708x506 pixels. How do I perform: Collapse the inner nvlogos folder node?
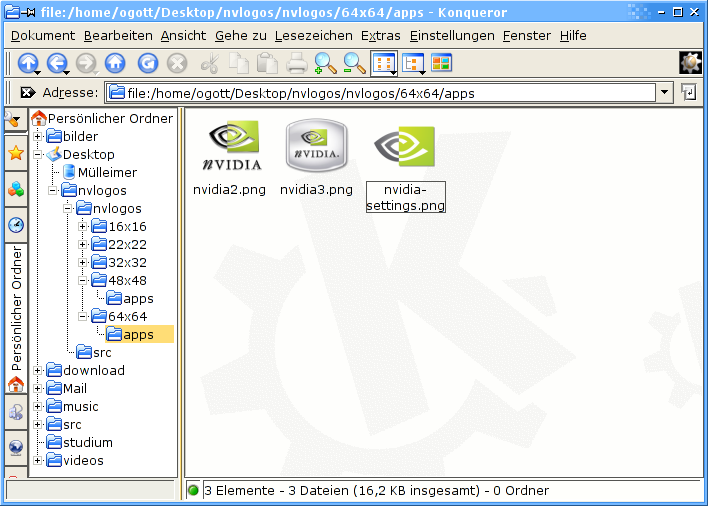click(x=68, y=208)
